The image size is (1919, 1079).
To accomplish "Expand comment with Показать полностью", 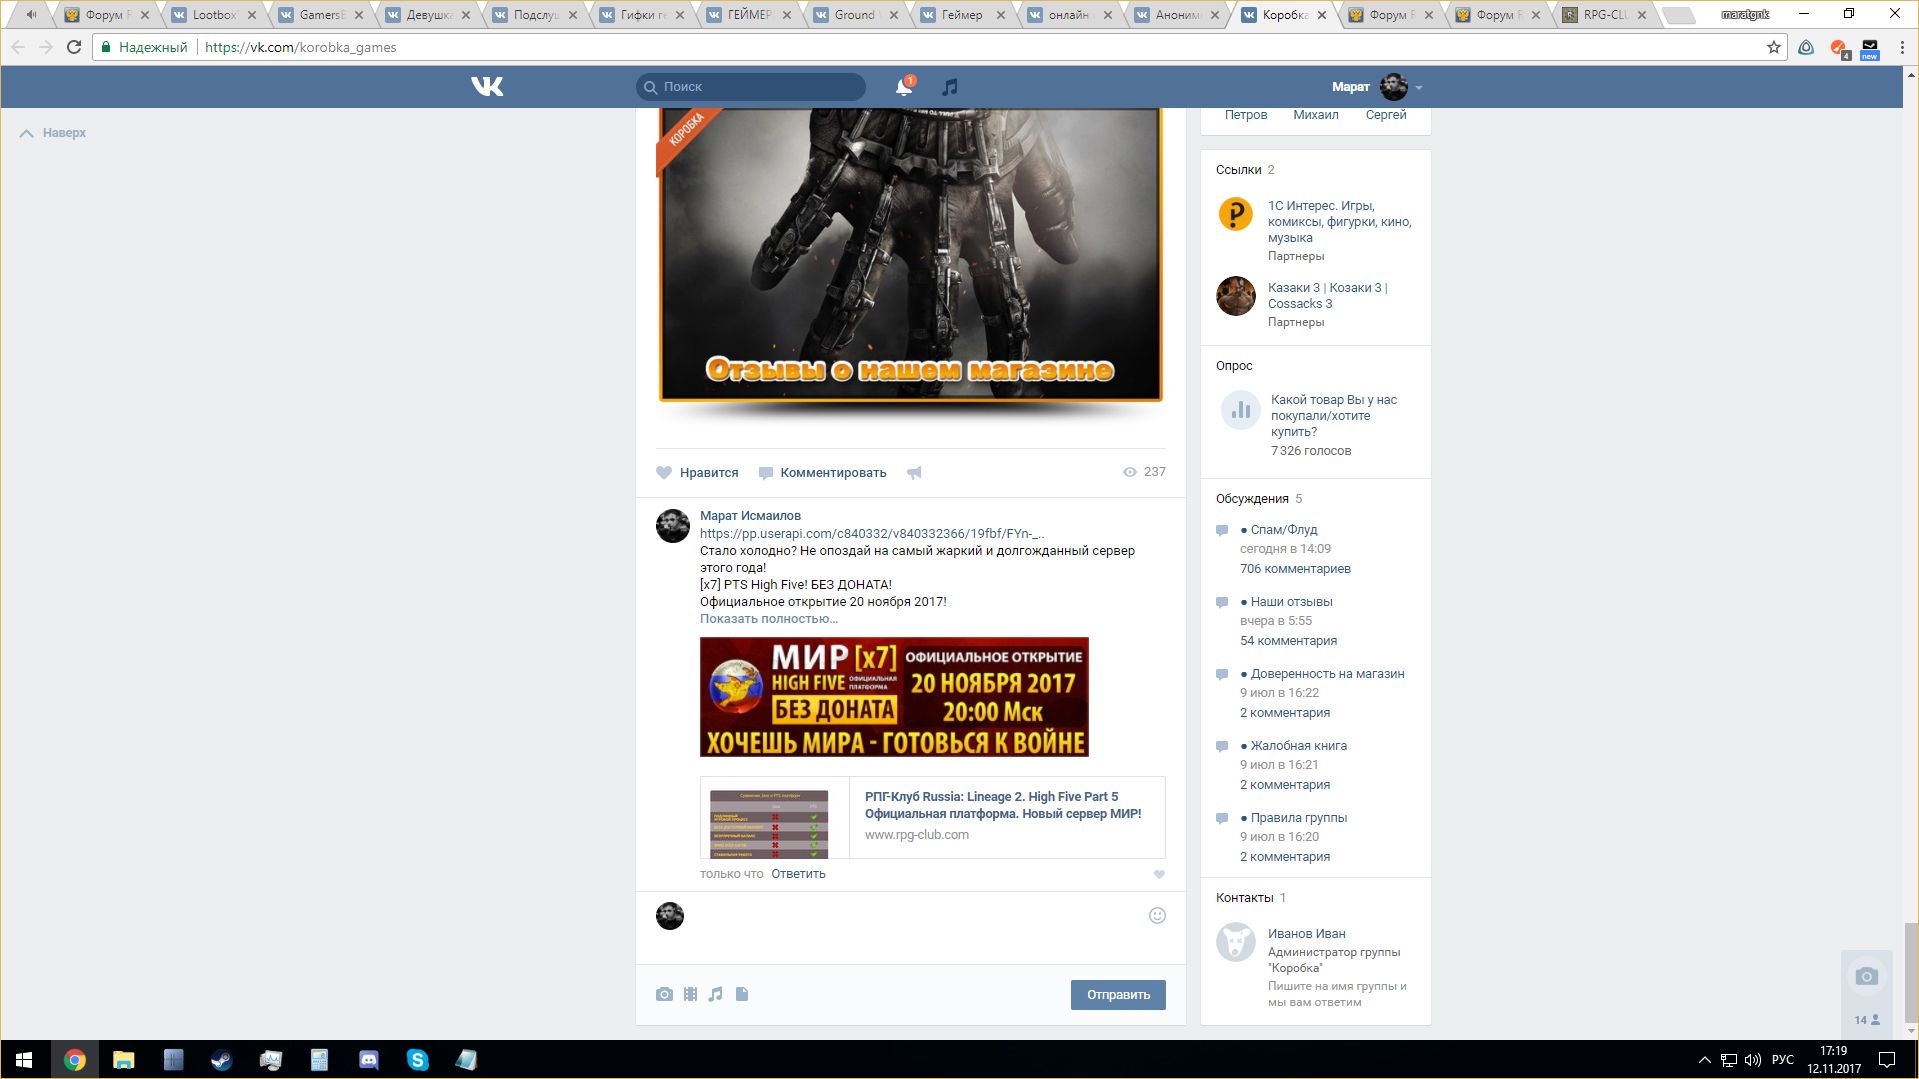I will tap(768, 619).
